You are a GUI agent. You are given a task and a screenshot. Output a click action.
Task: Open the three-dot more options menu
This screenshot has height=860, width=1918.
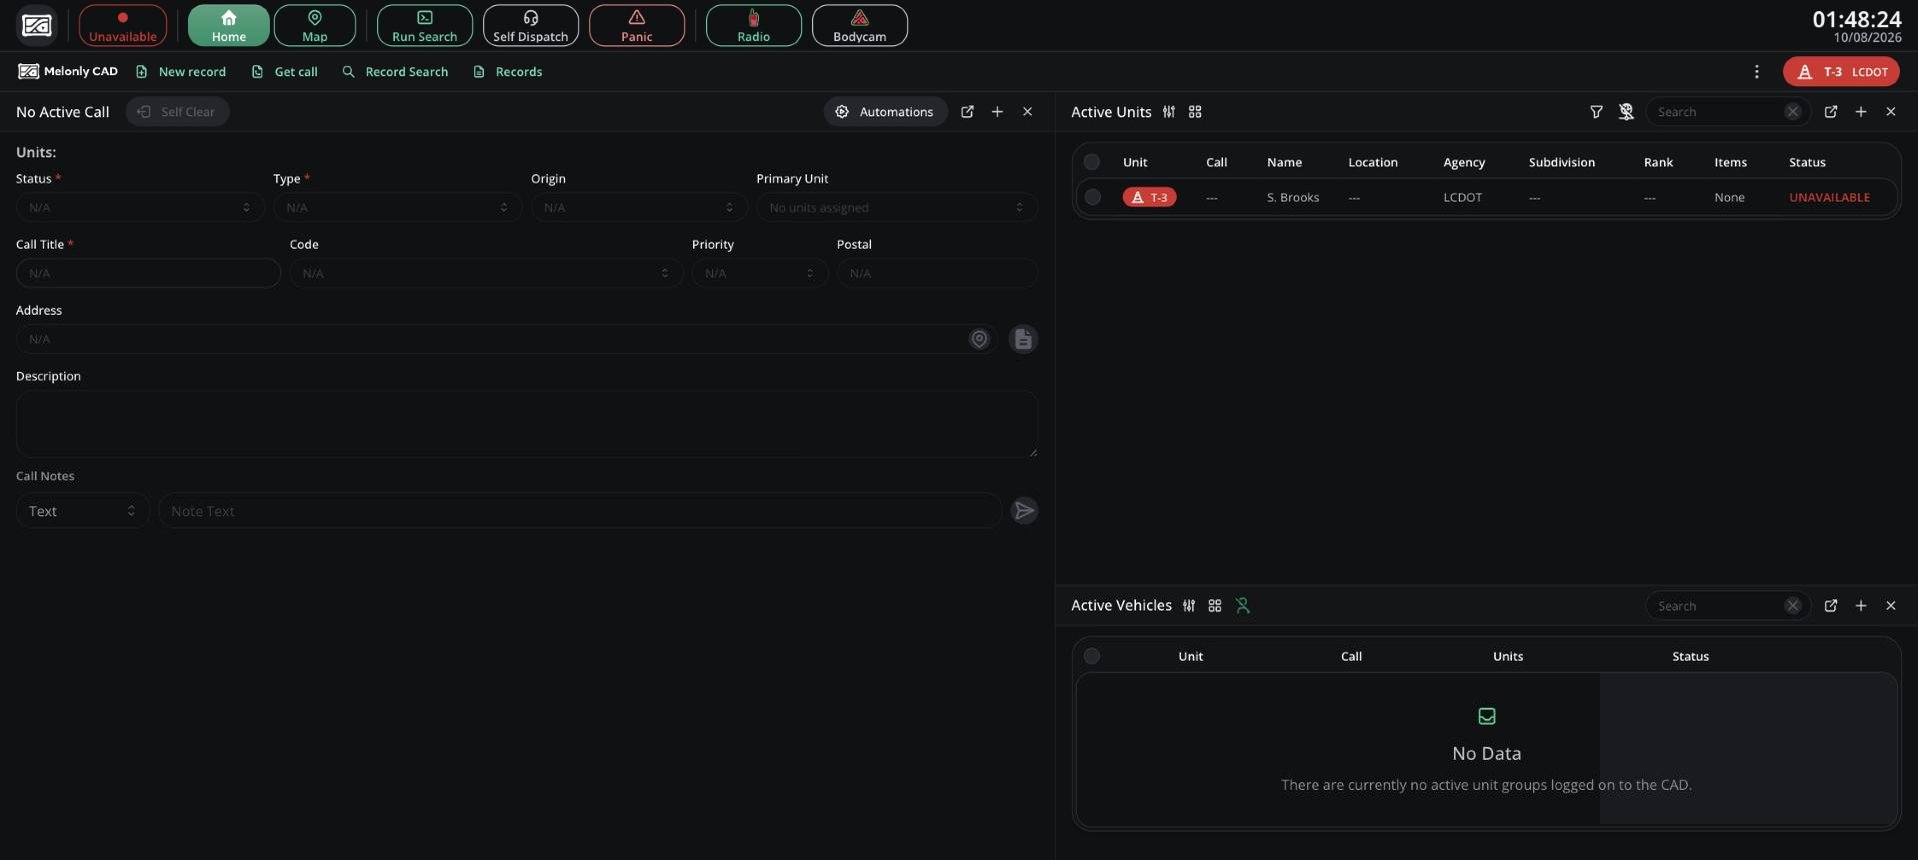pos(1757,72)
